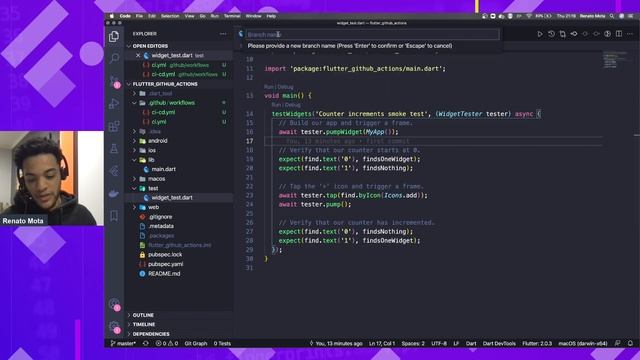The image size is (640, 360).
Task: Click in the Branch name input field
Action: tap(372, 35)
